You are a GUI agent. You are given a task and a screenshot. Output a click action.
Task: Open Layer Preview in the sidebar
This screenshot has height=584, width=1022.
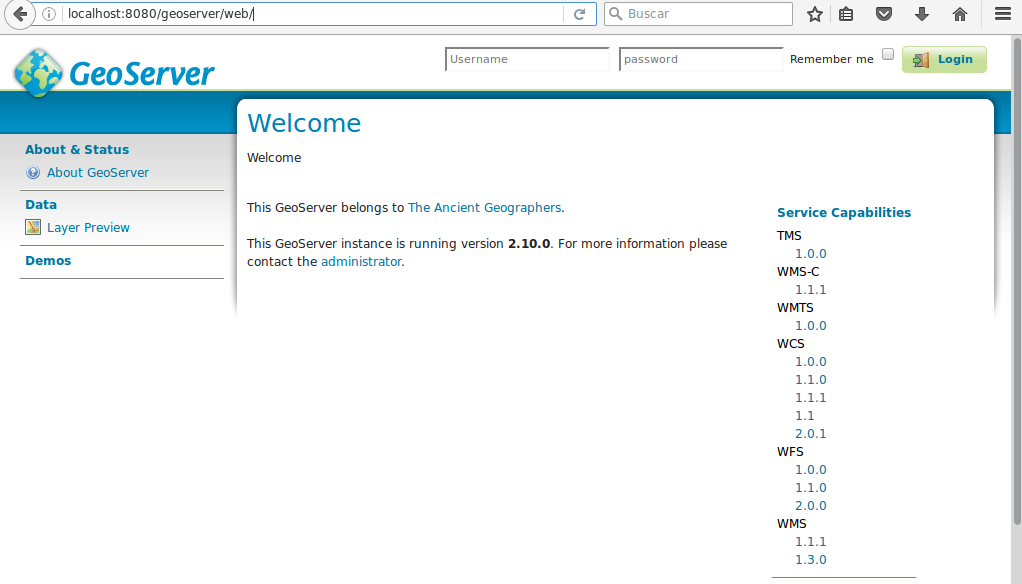pos(88,227)
